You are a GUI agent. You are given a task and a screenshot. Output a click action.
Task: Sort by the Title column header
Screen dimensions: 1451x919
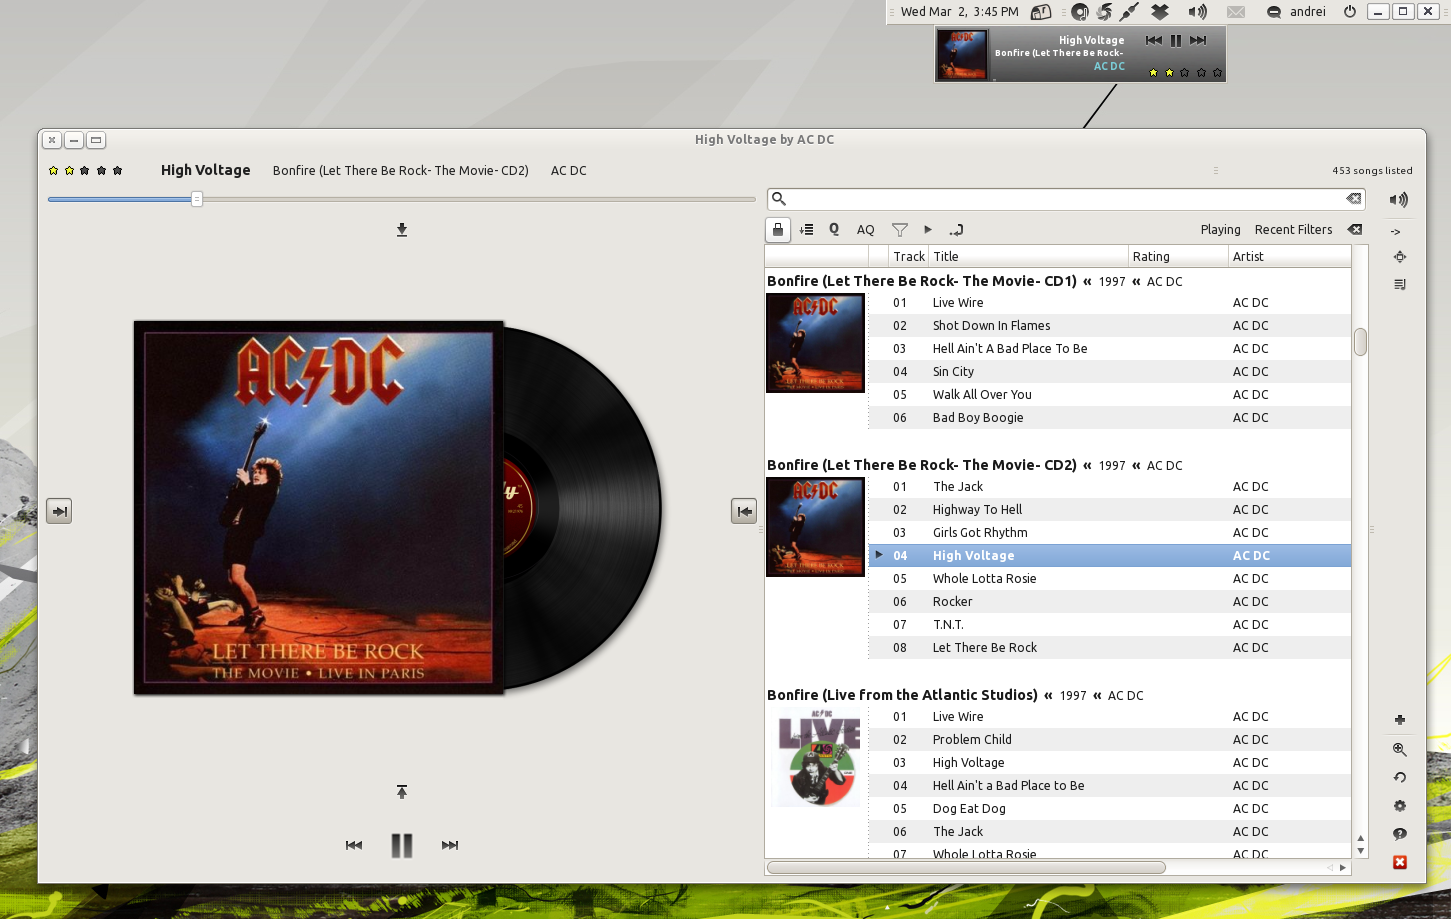coord(1029,257)
